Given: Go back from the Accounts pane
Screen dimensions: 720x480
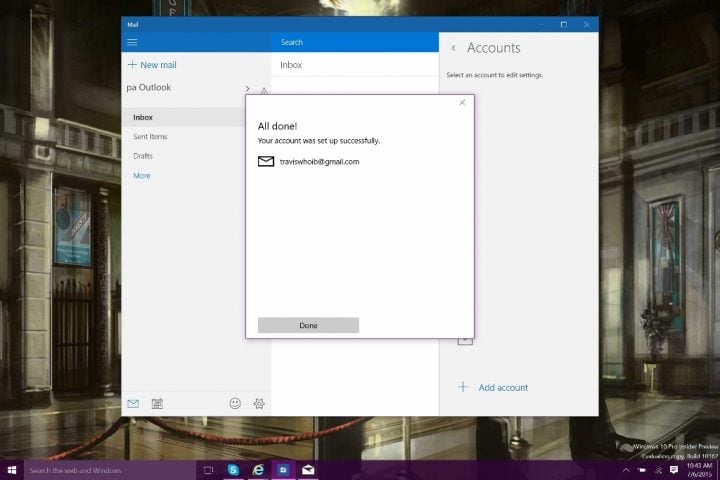Looking at the screenshot, I should pyautogui.click(x=453, y=48).
